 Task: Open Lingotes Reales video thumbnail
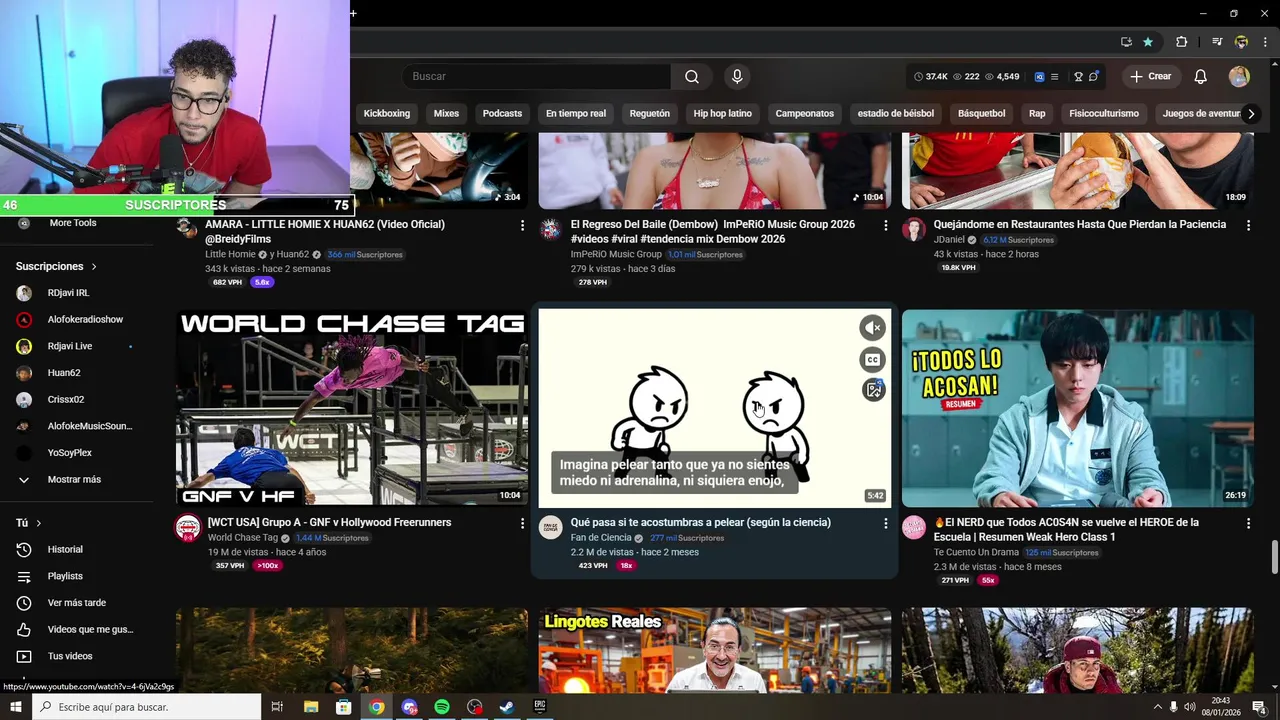click(715, 650)
